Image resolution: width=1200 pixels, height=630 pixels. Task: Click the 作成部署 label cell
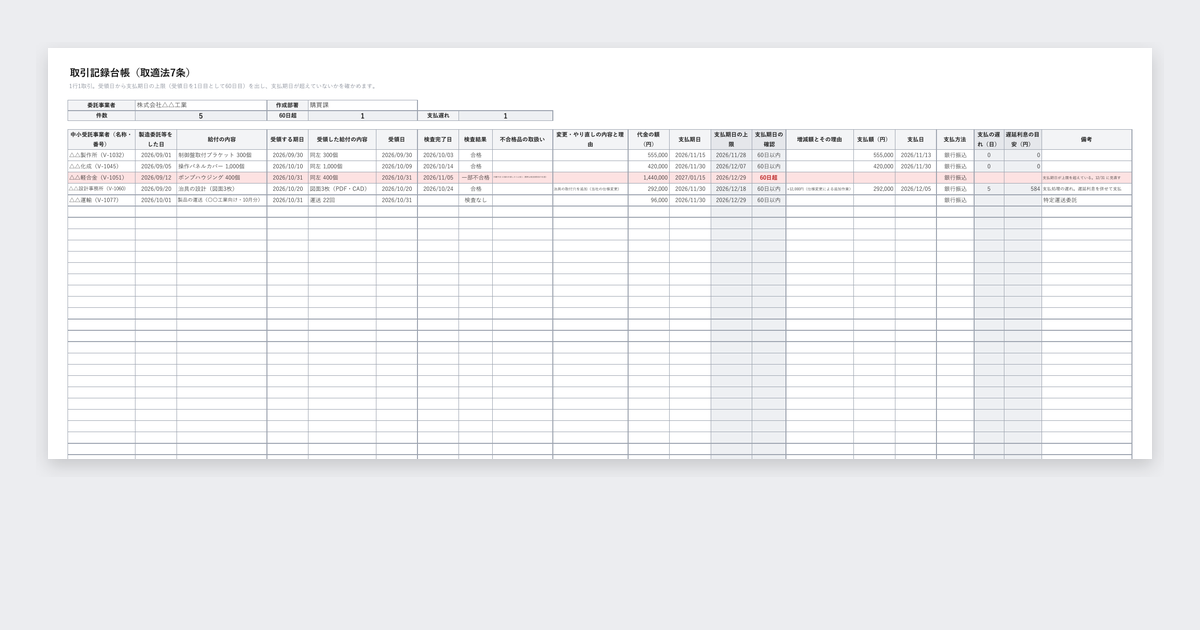coord(287,105)
